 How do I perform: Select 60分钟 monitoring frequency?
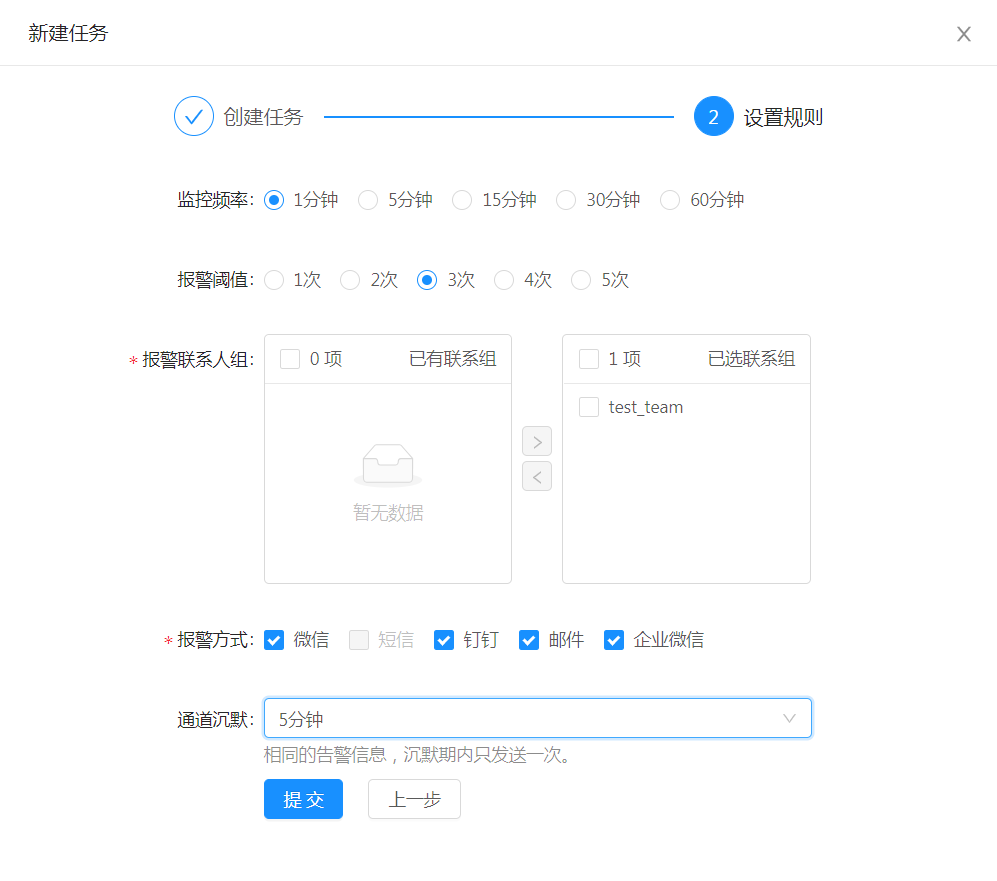670,200
